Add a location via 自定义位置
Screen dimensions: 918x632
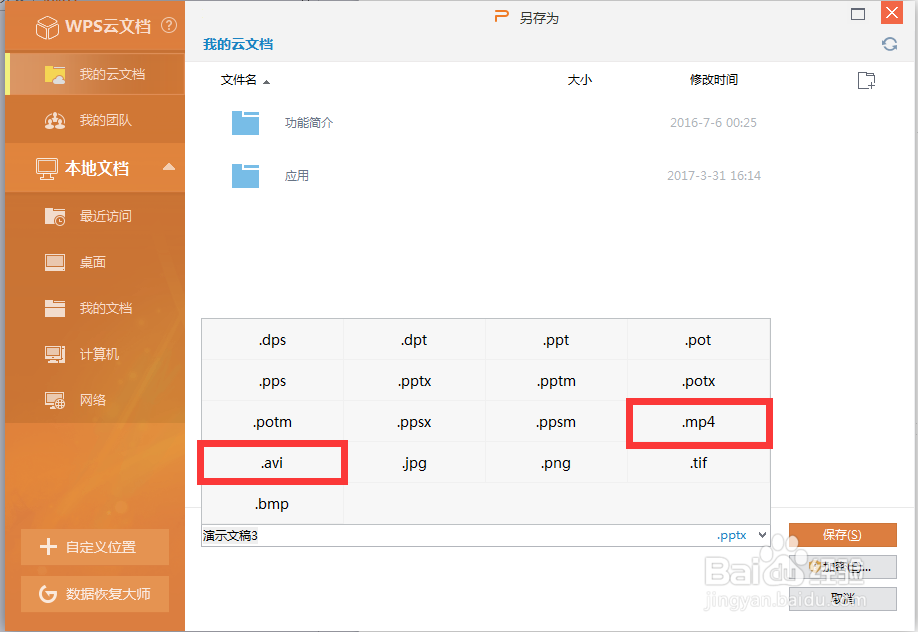pos(94,547)
